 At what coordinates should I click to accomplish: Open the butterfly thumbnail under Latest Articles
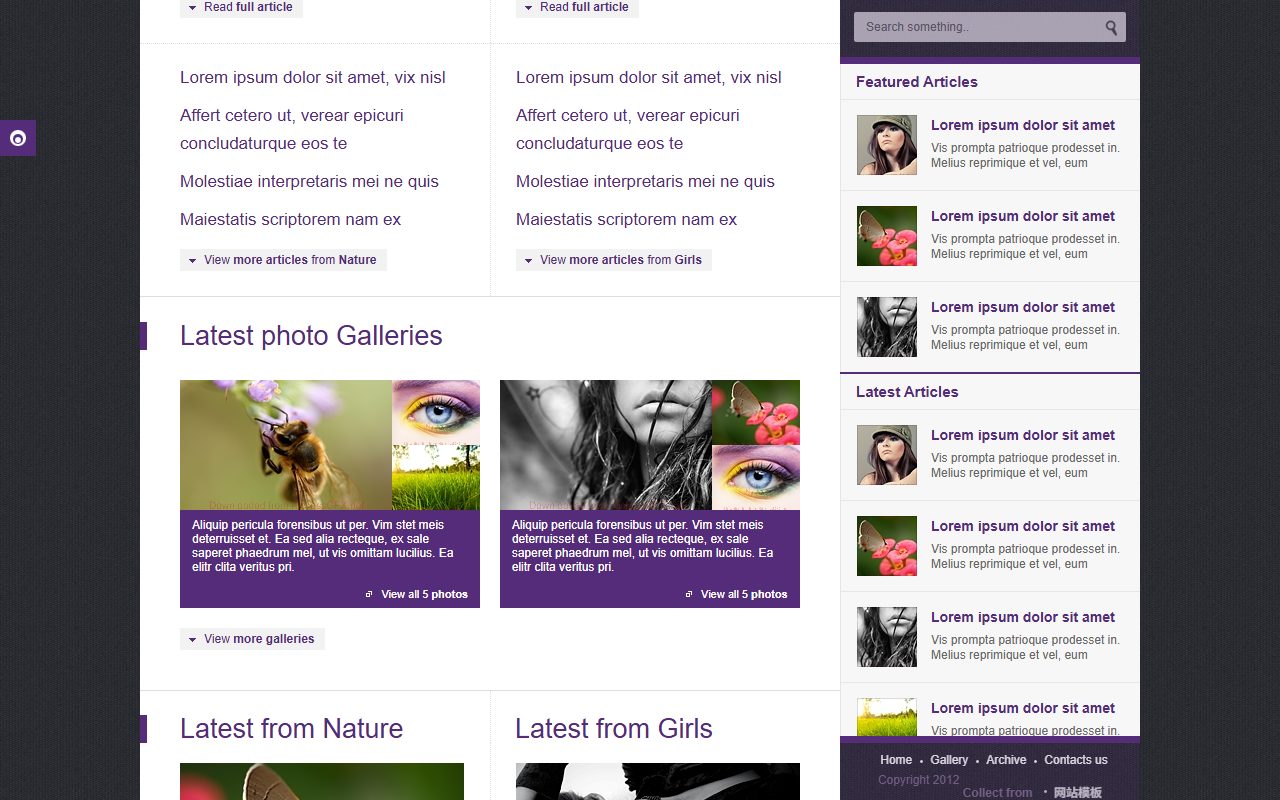tap(887, 546)
